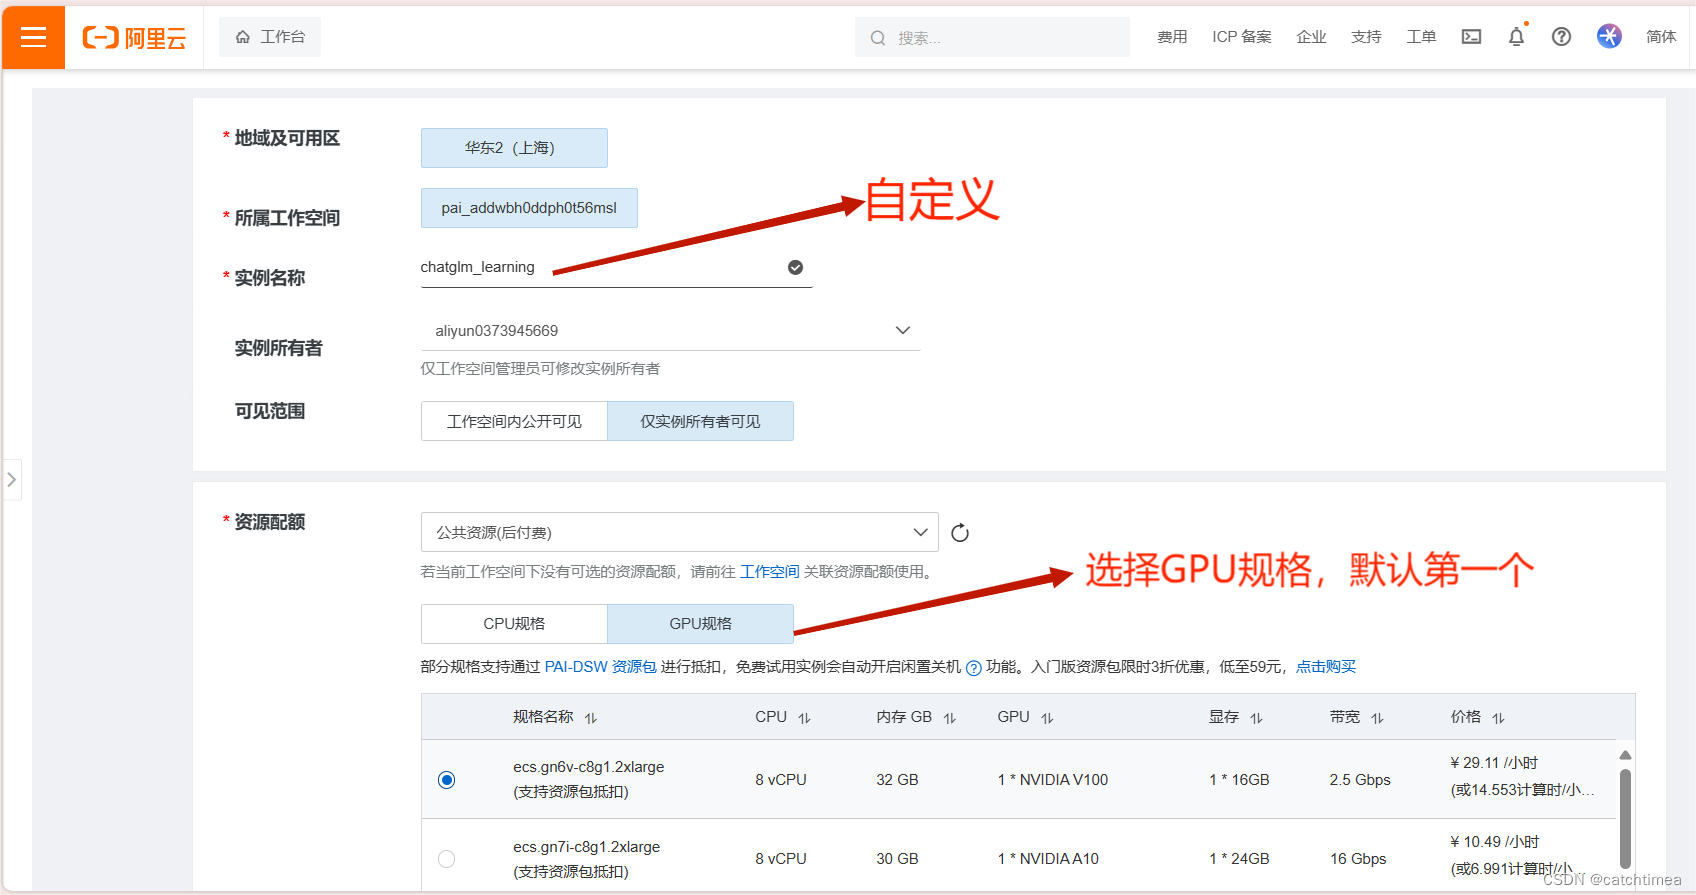The width and height of the screenshot is (1696, 895).
Task: Click the instance name validation checkmark
Action: 795,267
